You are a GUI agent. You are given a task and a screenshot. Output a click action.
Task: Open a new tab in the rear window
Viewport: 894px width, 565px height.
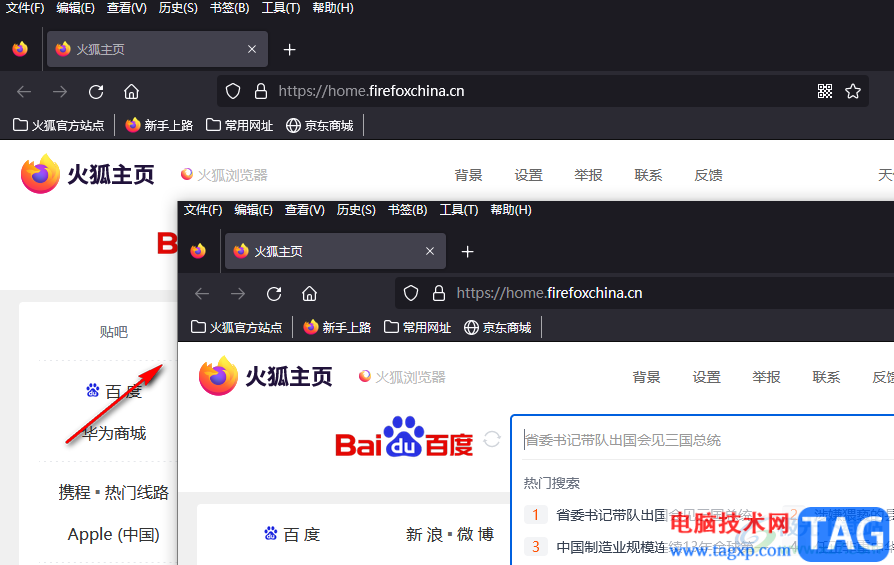[x=290, y=50]
